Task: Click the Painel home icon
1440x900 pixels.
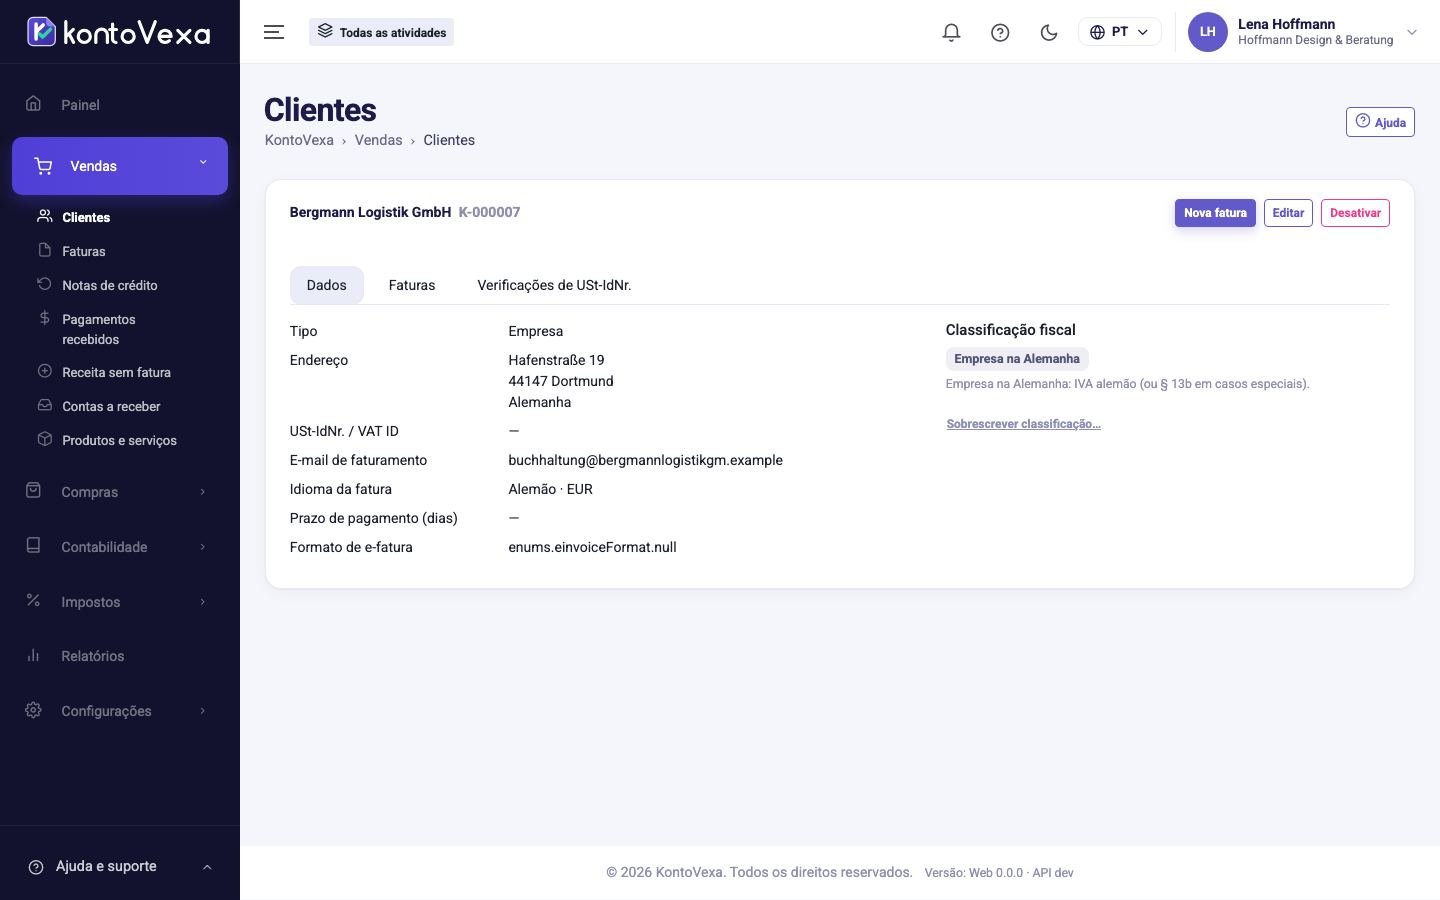Action: tap(33, 104)
